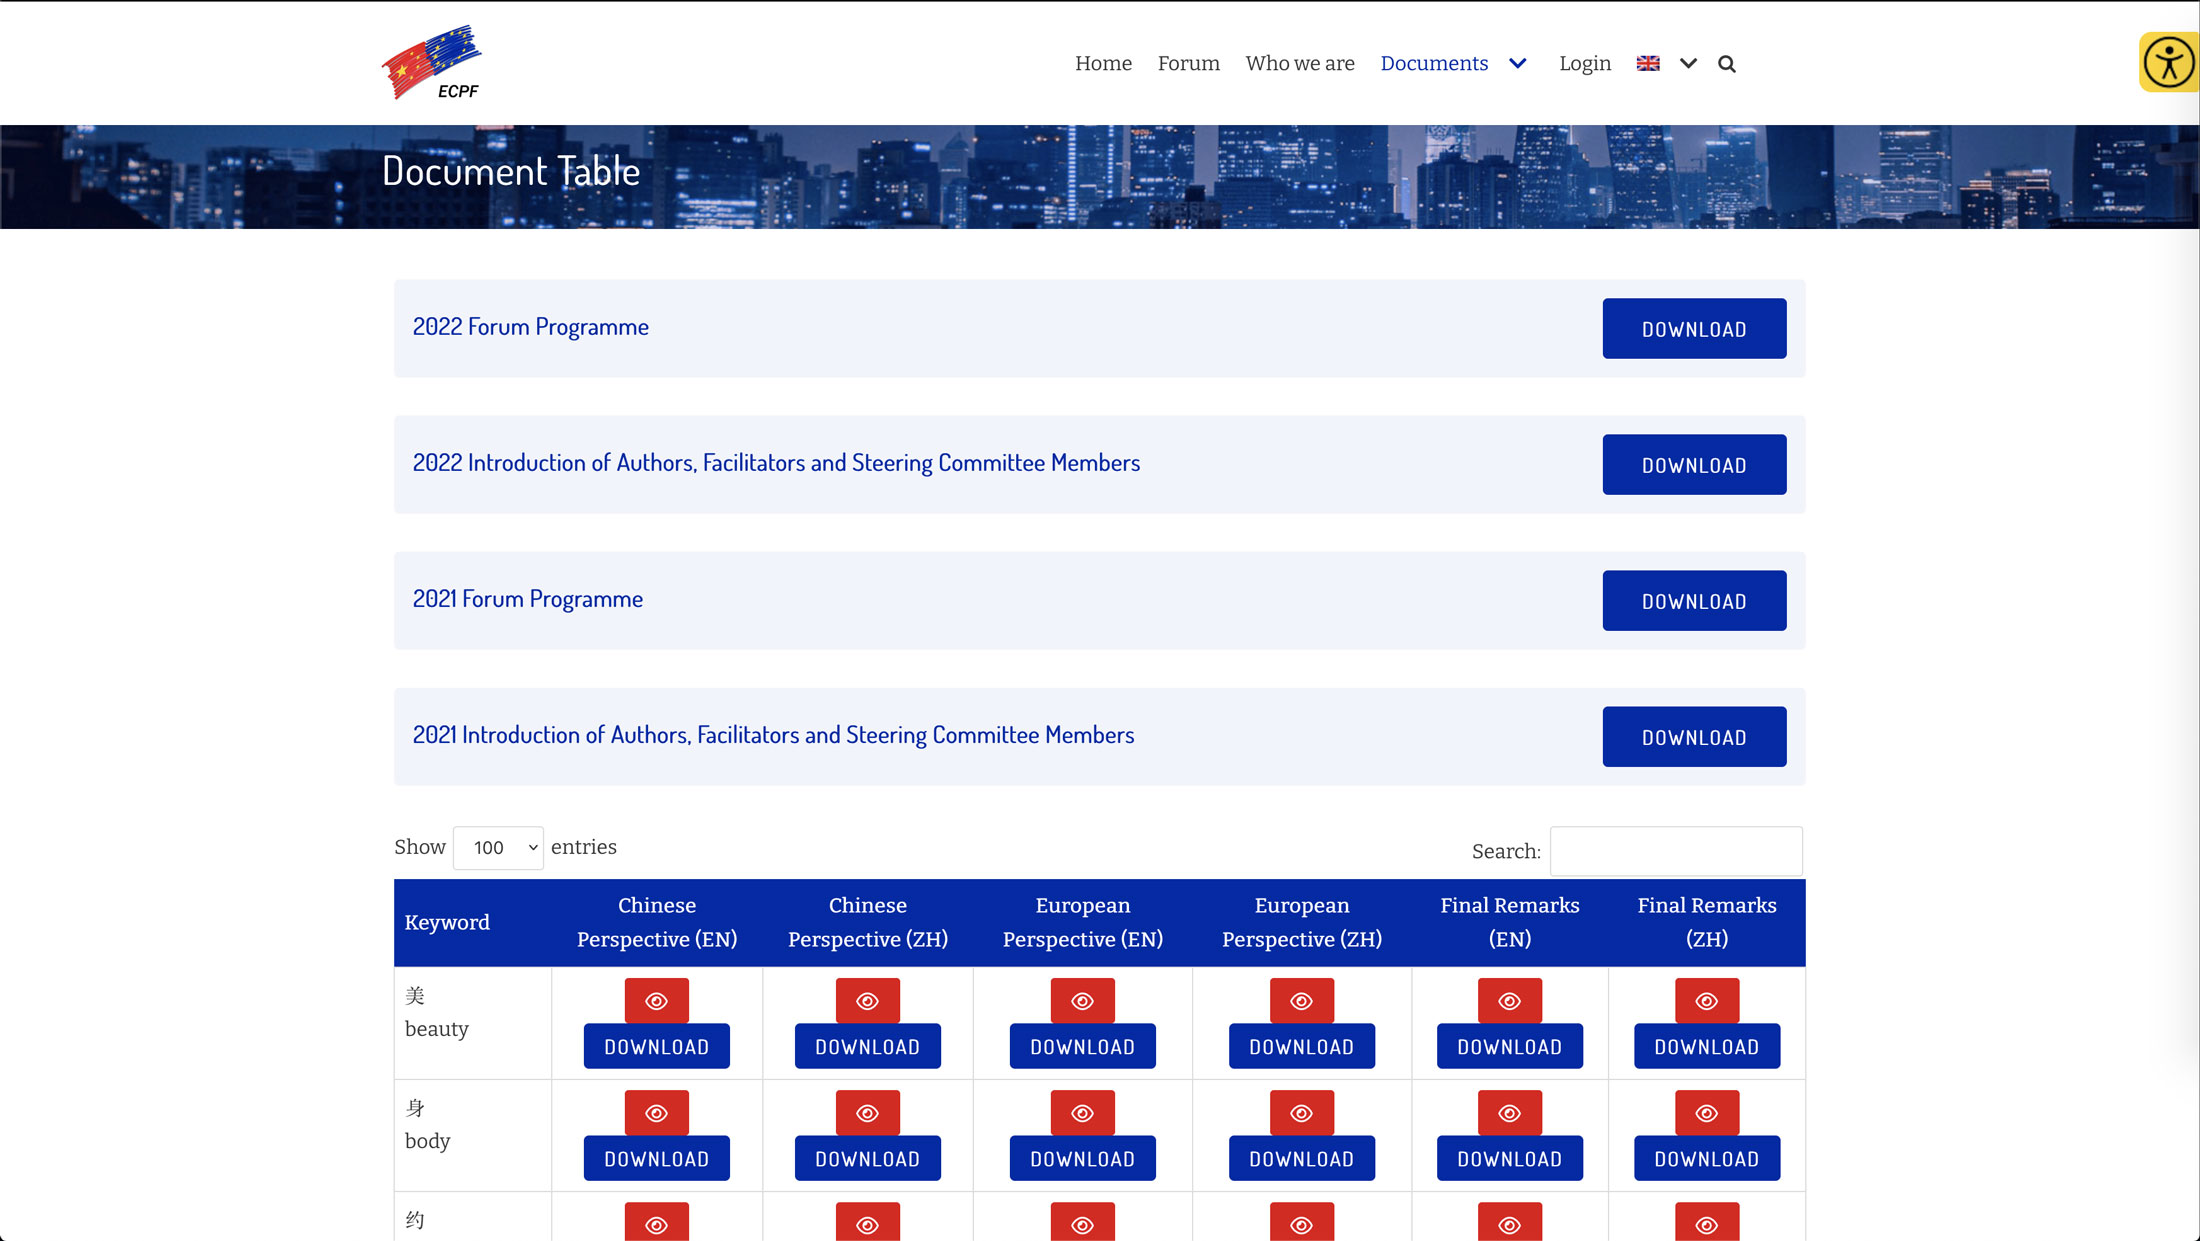The image size is (2200, 1241).
Task: Sort by European Perspective (ZH) header
Action: point(1302,922)
